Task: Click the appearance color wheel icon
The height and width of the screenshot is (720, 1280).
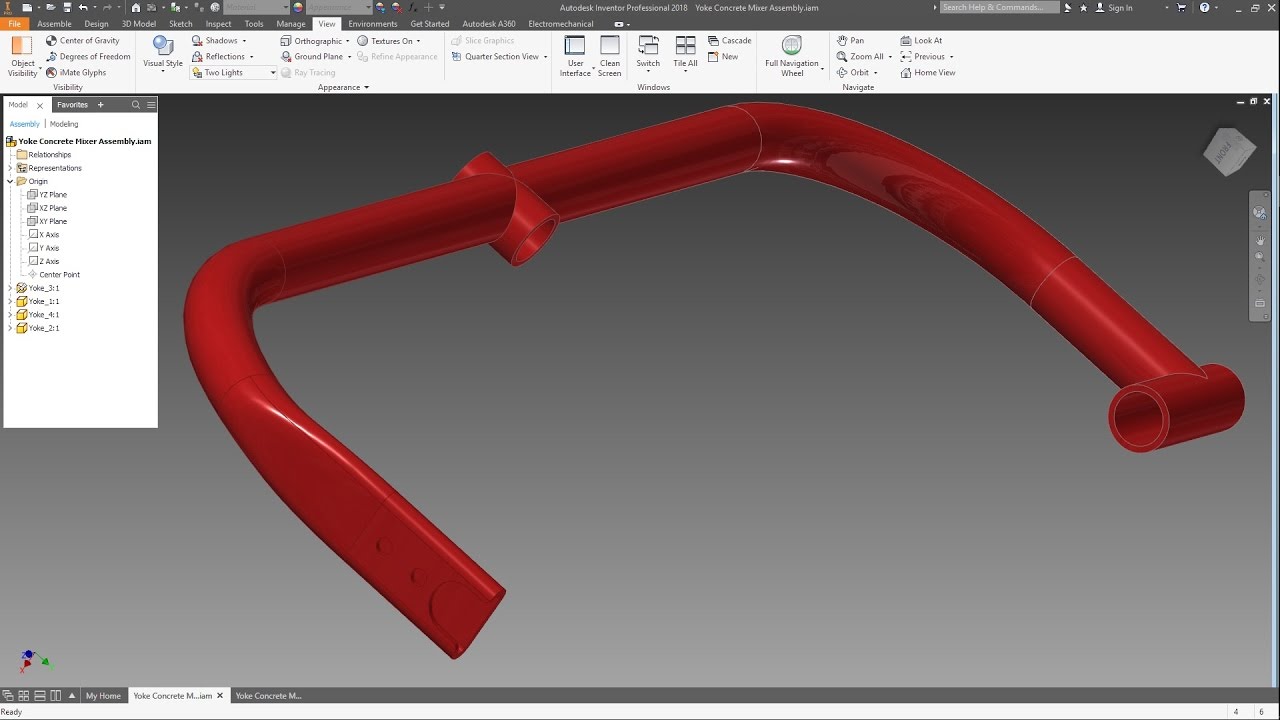Action: click(298, 7)
